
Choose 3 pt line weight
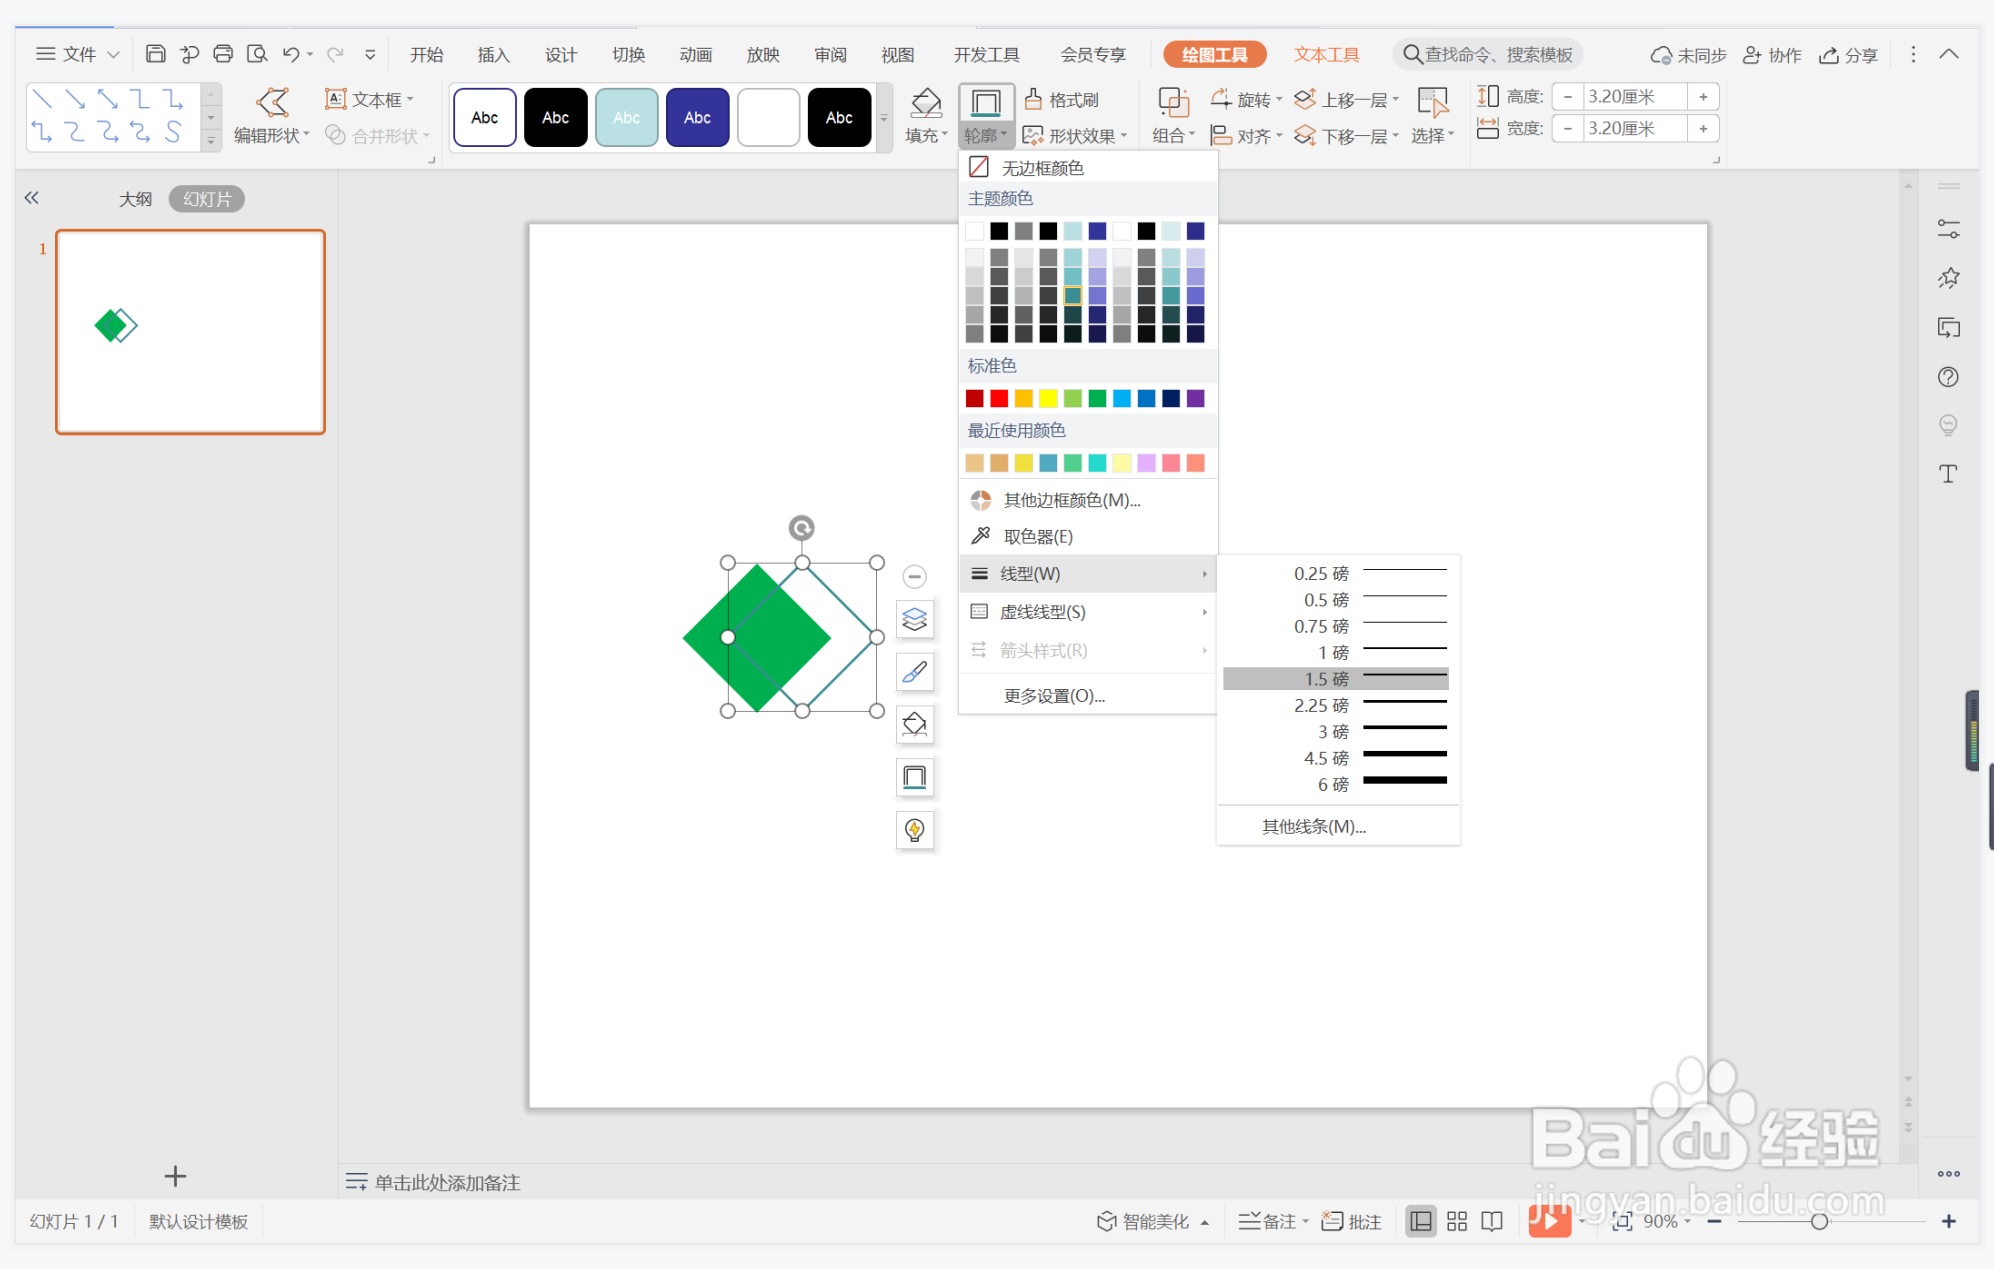click(1336, 731)
